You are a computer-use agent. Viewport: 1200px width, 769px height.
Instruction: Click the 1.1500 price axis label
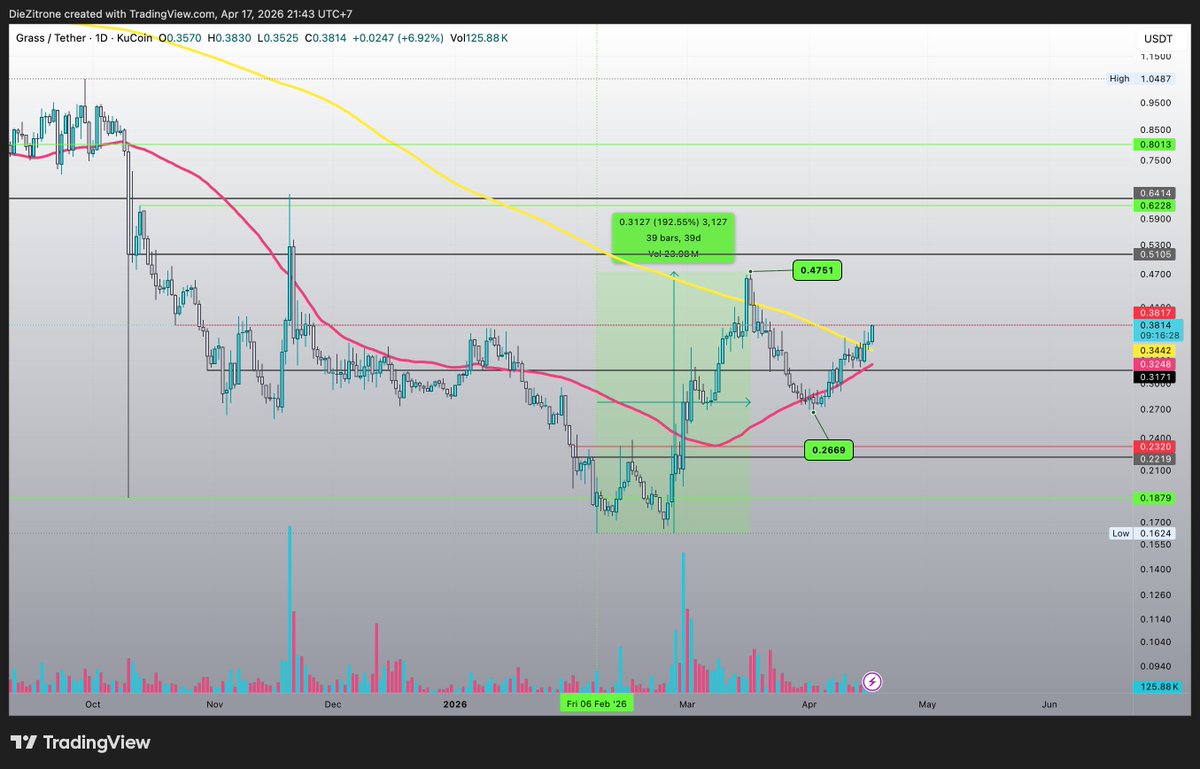pyautogui.click(x=1158, y=57)
